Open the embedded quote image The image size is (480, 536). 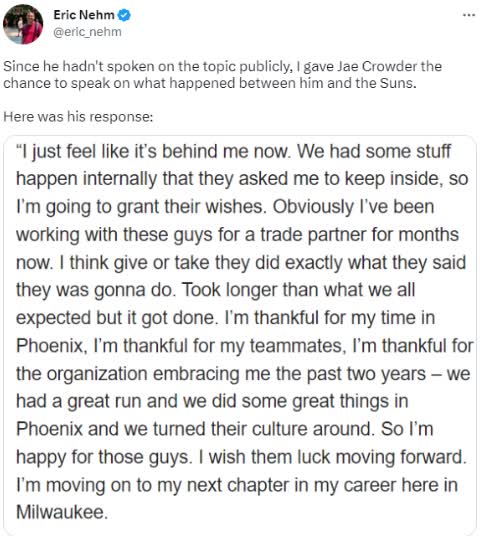click(x=240, y=335)
